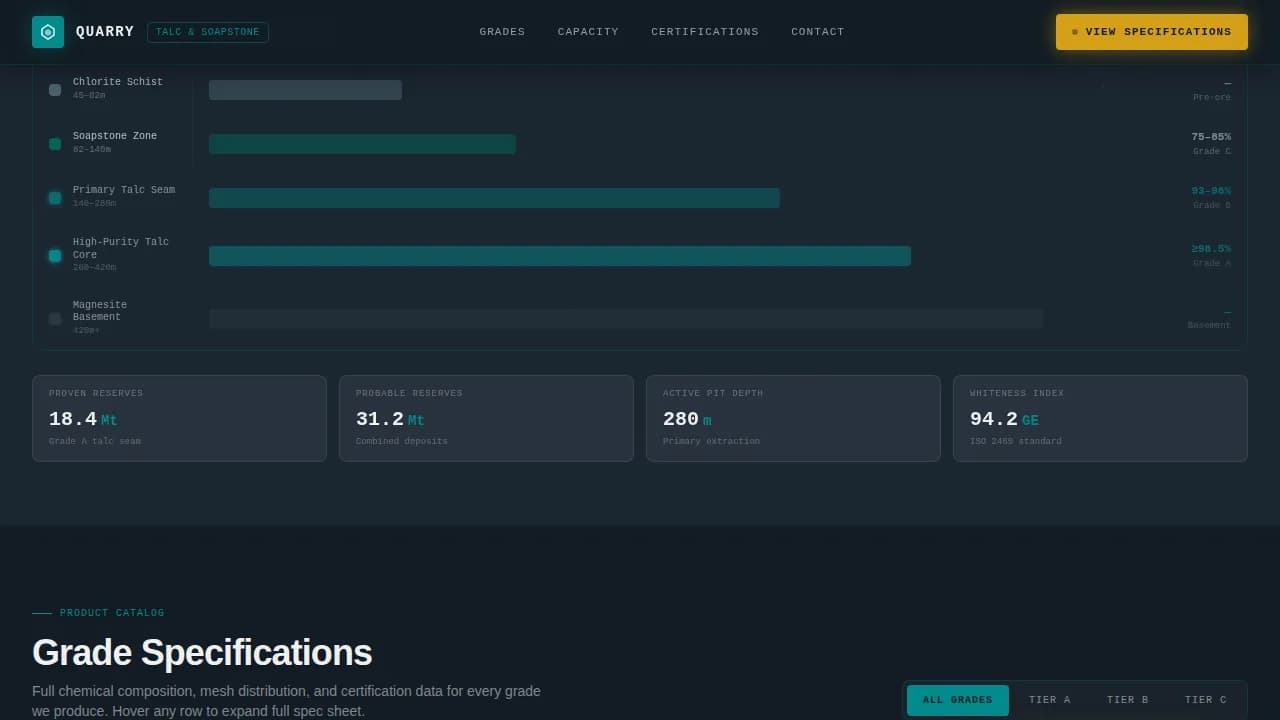Click the Primary Talc Seam layer marker

(x=55, y=198)
